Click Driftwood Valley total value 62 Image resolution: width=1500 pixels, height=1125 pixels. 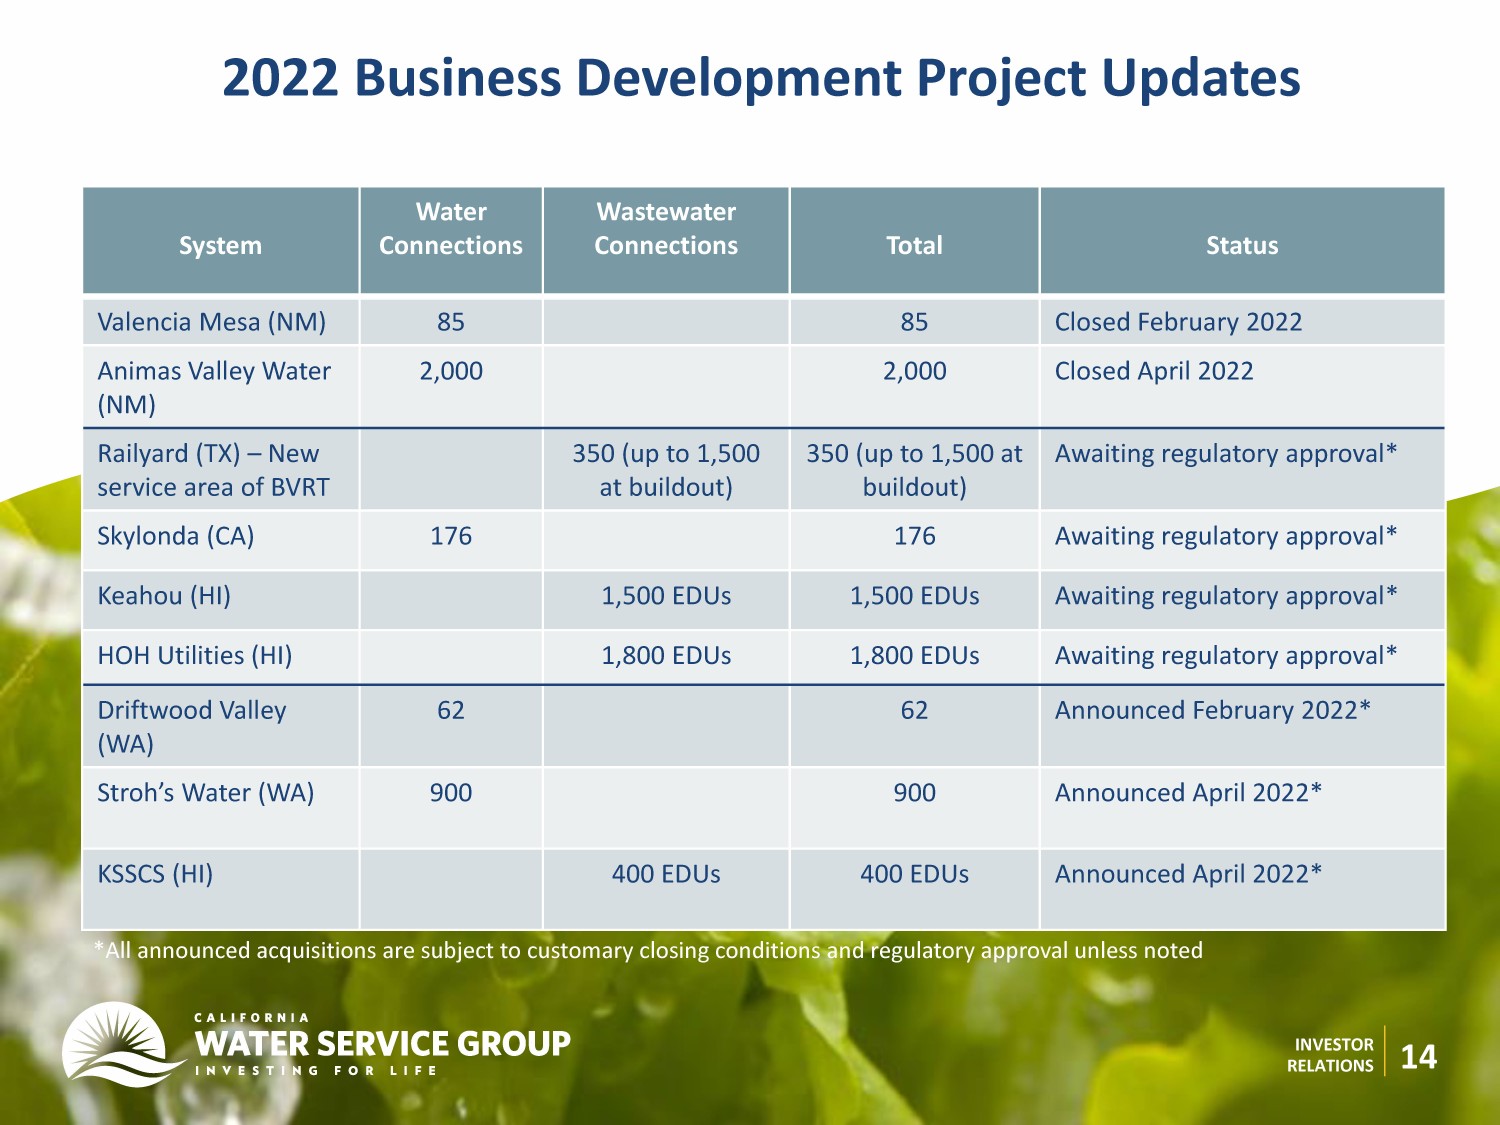click(x=914, y=710)
